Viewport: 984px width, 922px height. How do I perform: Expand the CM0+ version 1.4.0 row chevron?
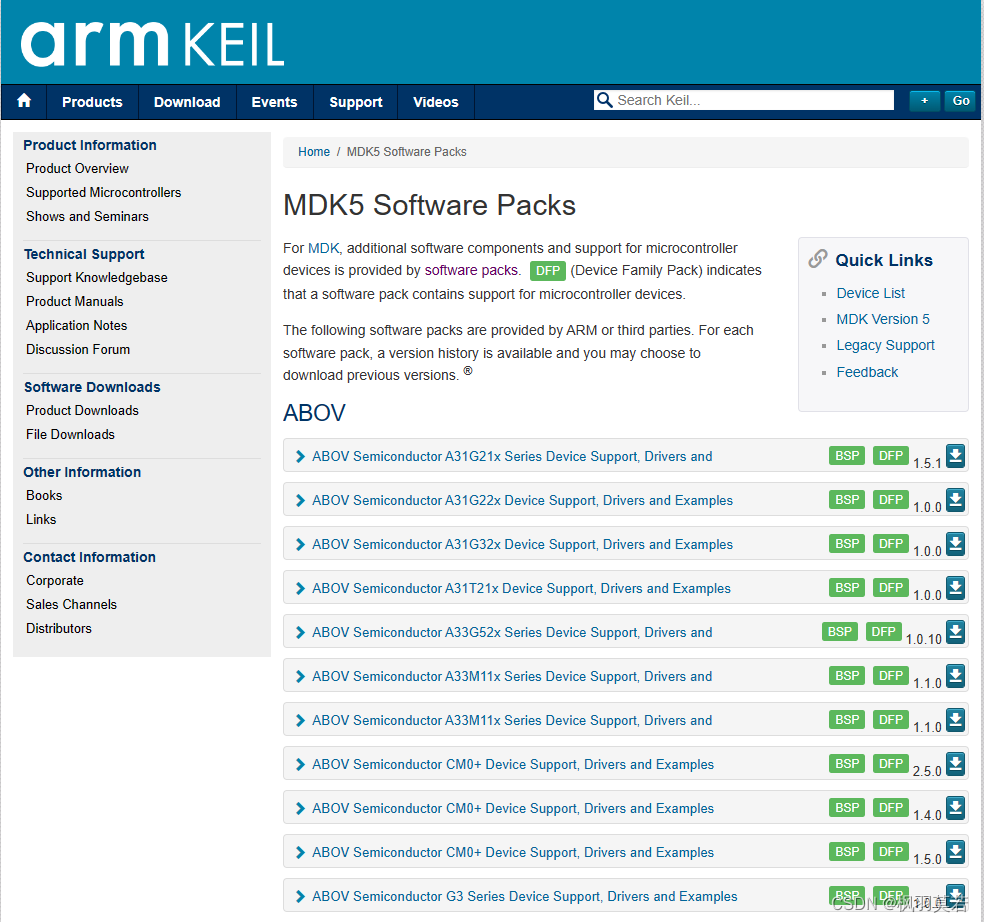click(x=300, y=808)
